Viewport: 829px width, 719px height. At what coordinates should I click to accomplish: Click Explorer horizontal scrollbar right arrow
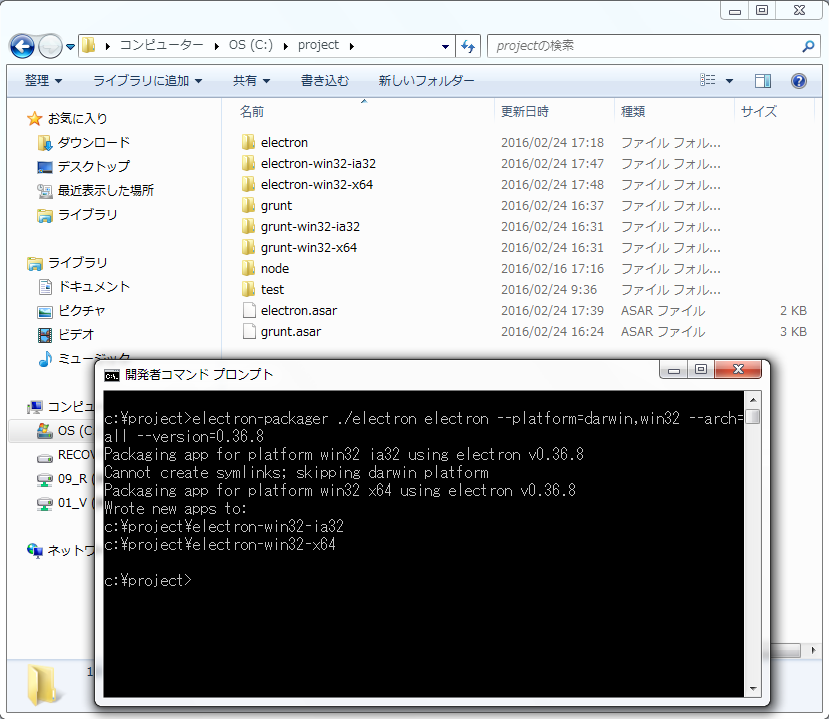pos(813,650)
